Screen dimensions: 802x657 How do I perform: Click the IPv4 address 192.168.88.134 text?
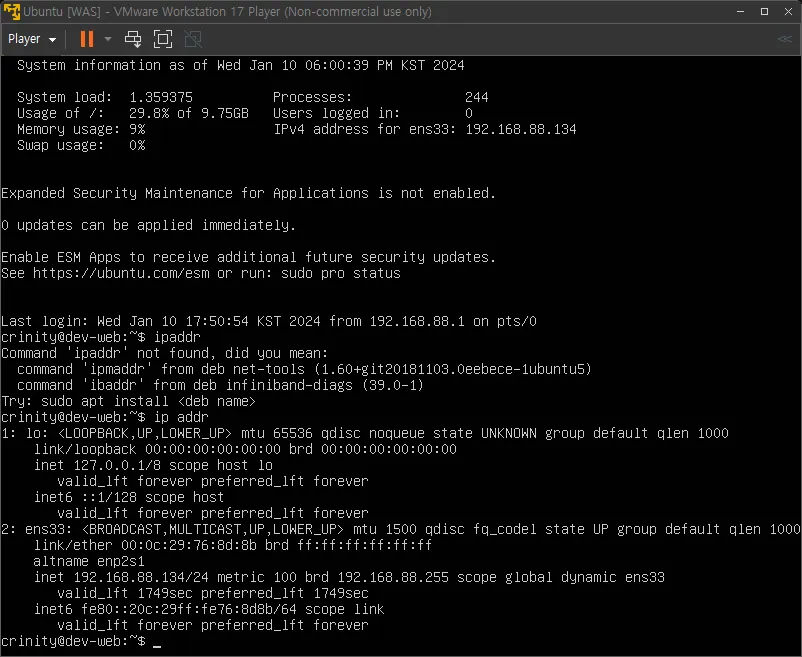(521, 129)
